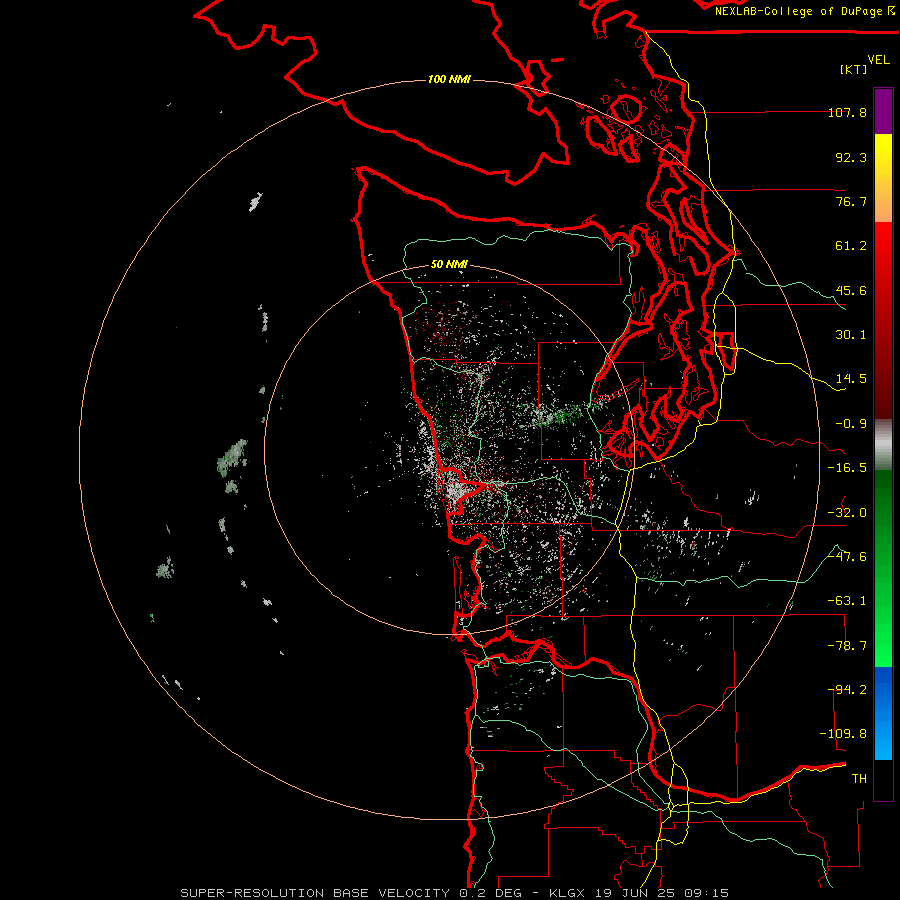
Task: Click the NEXLAB-College of DuPage label
Action: [805, 11]
